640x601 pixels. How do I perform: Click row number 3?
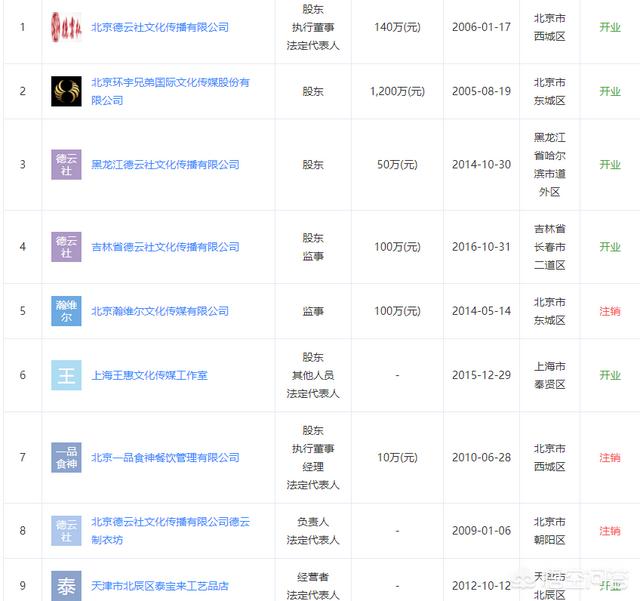point(23,165)
